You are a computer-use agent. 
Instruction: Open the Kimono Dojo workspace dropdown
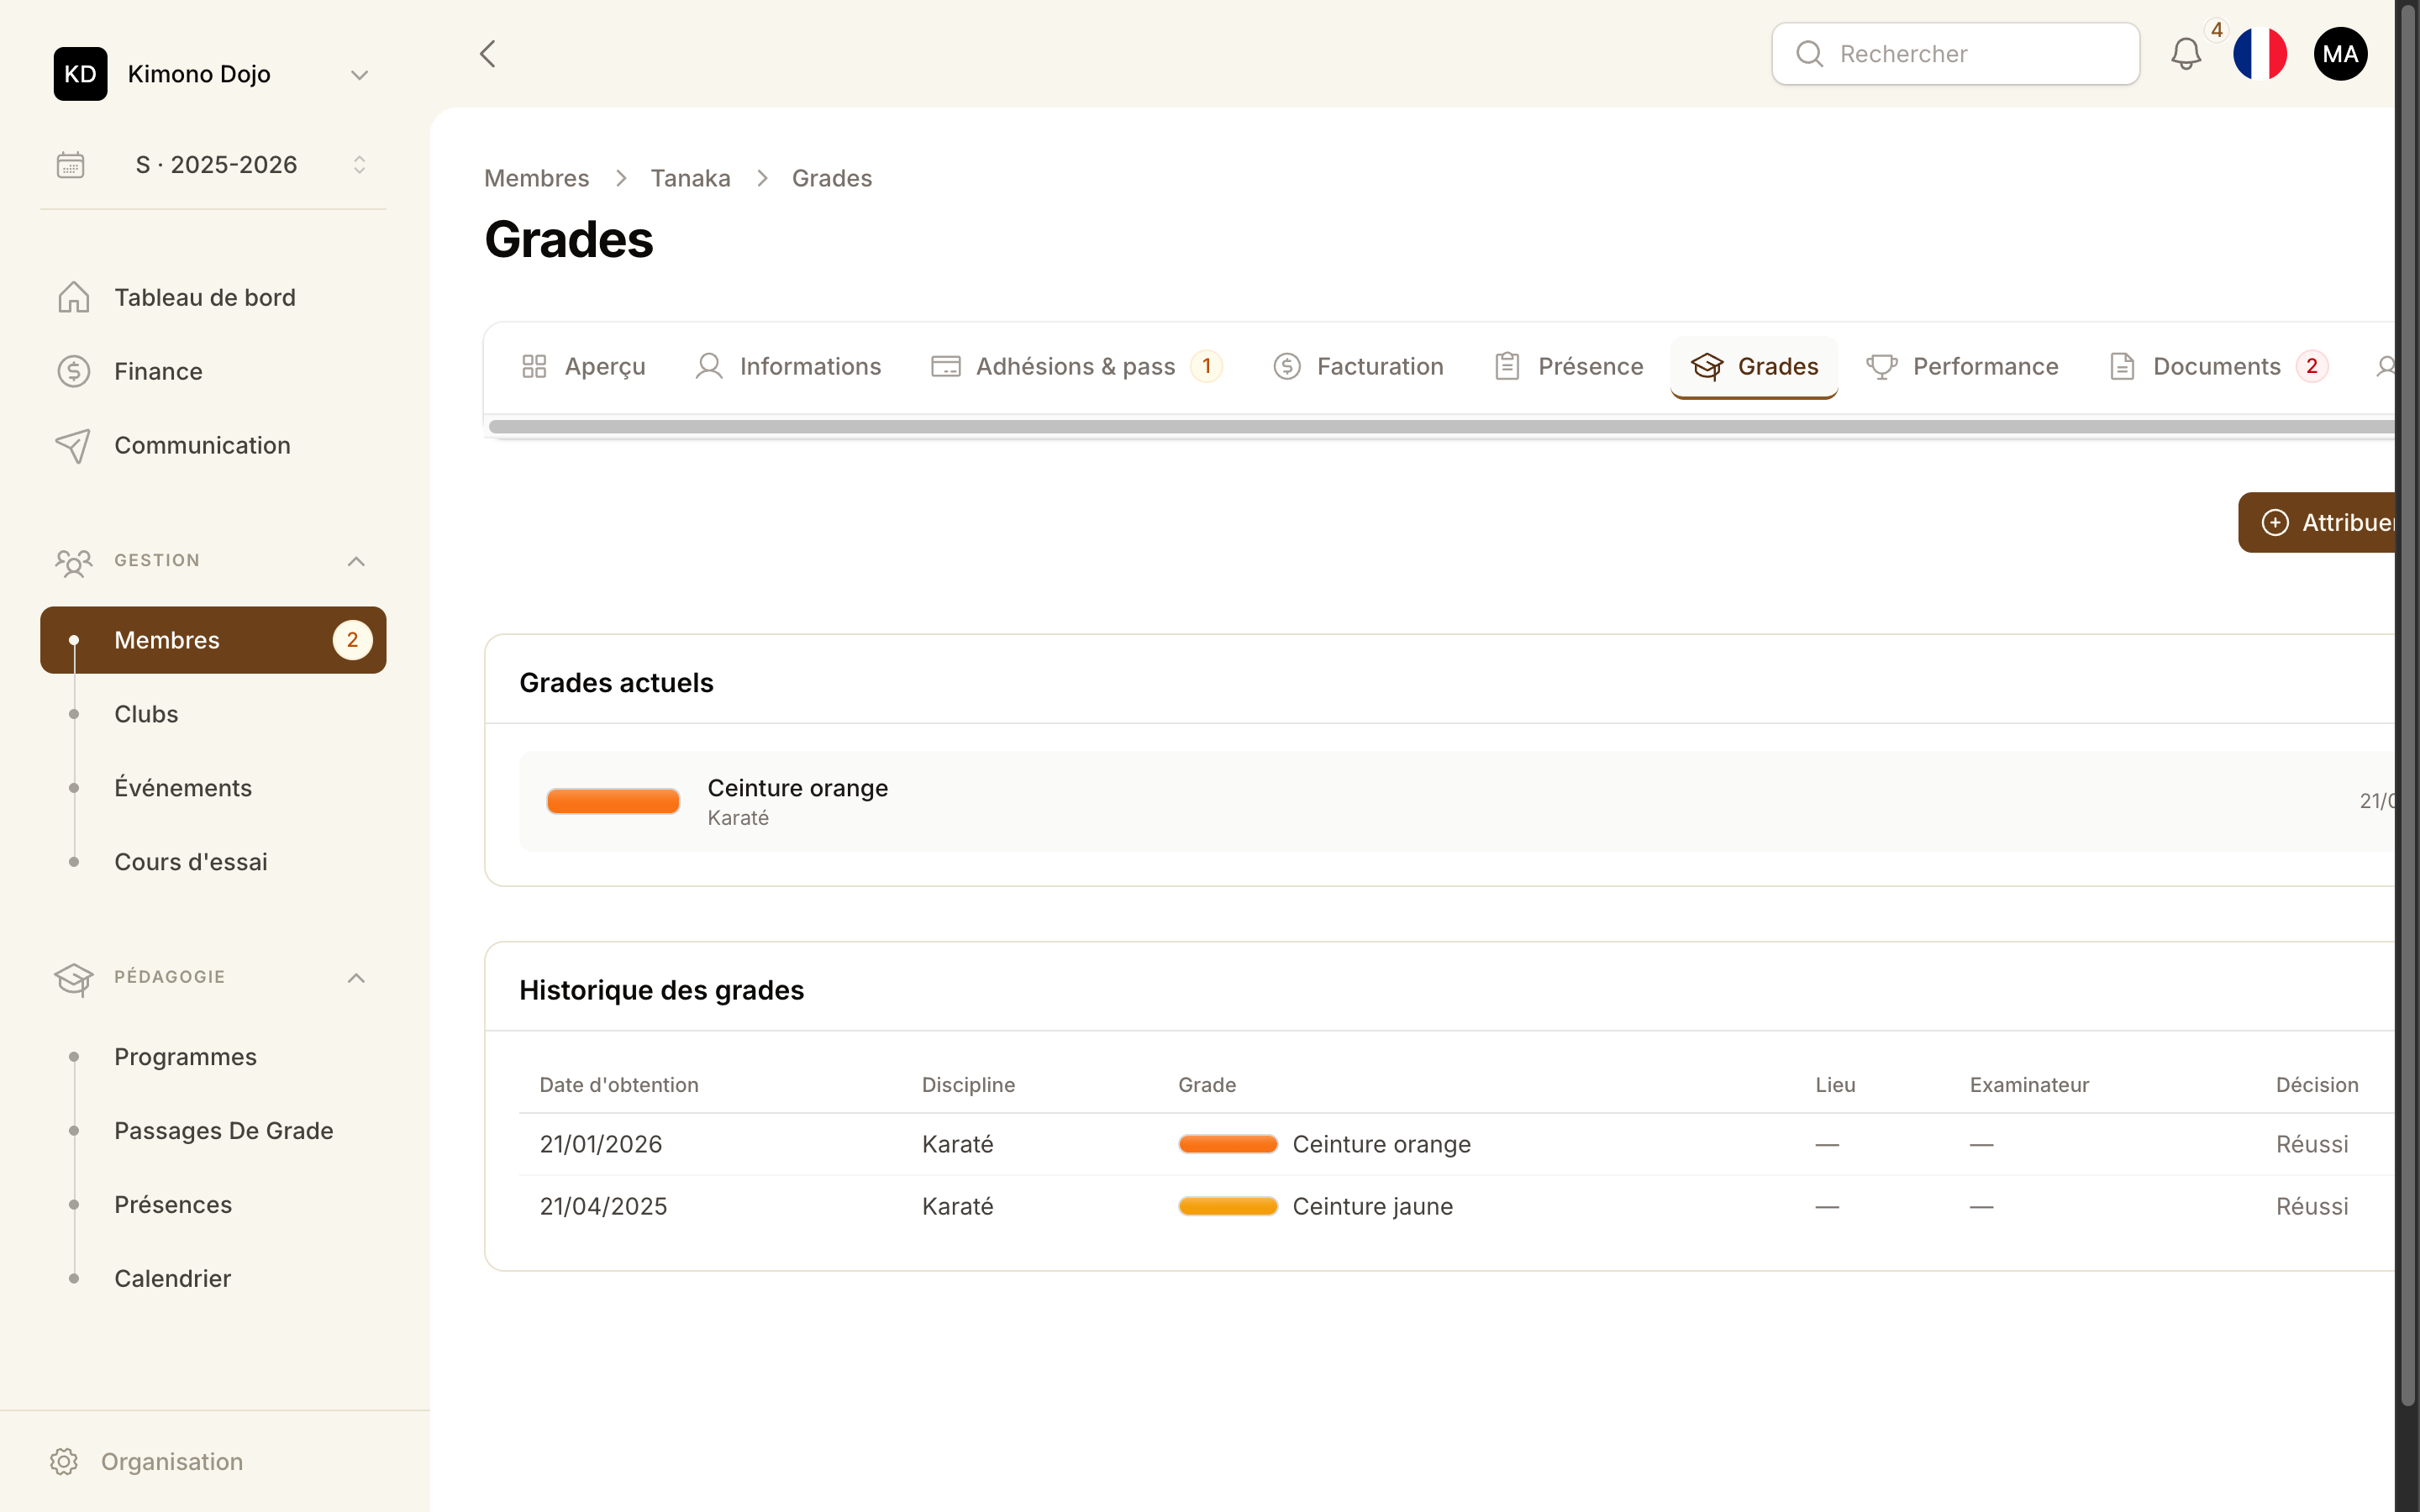click(359, 74)
